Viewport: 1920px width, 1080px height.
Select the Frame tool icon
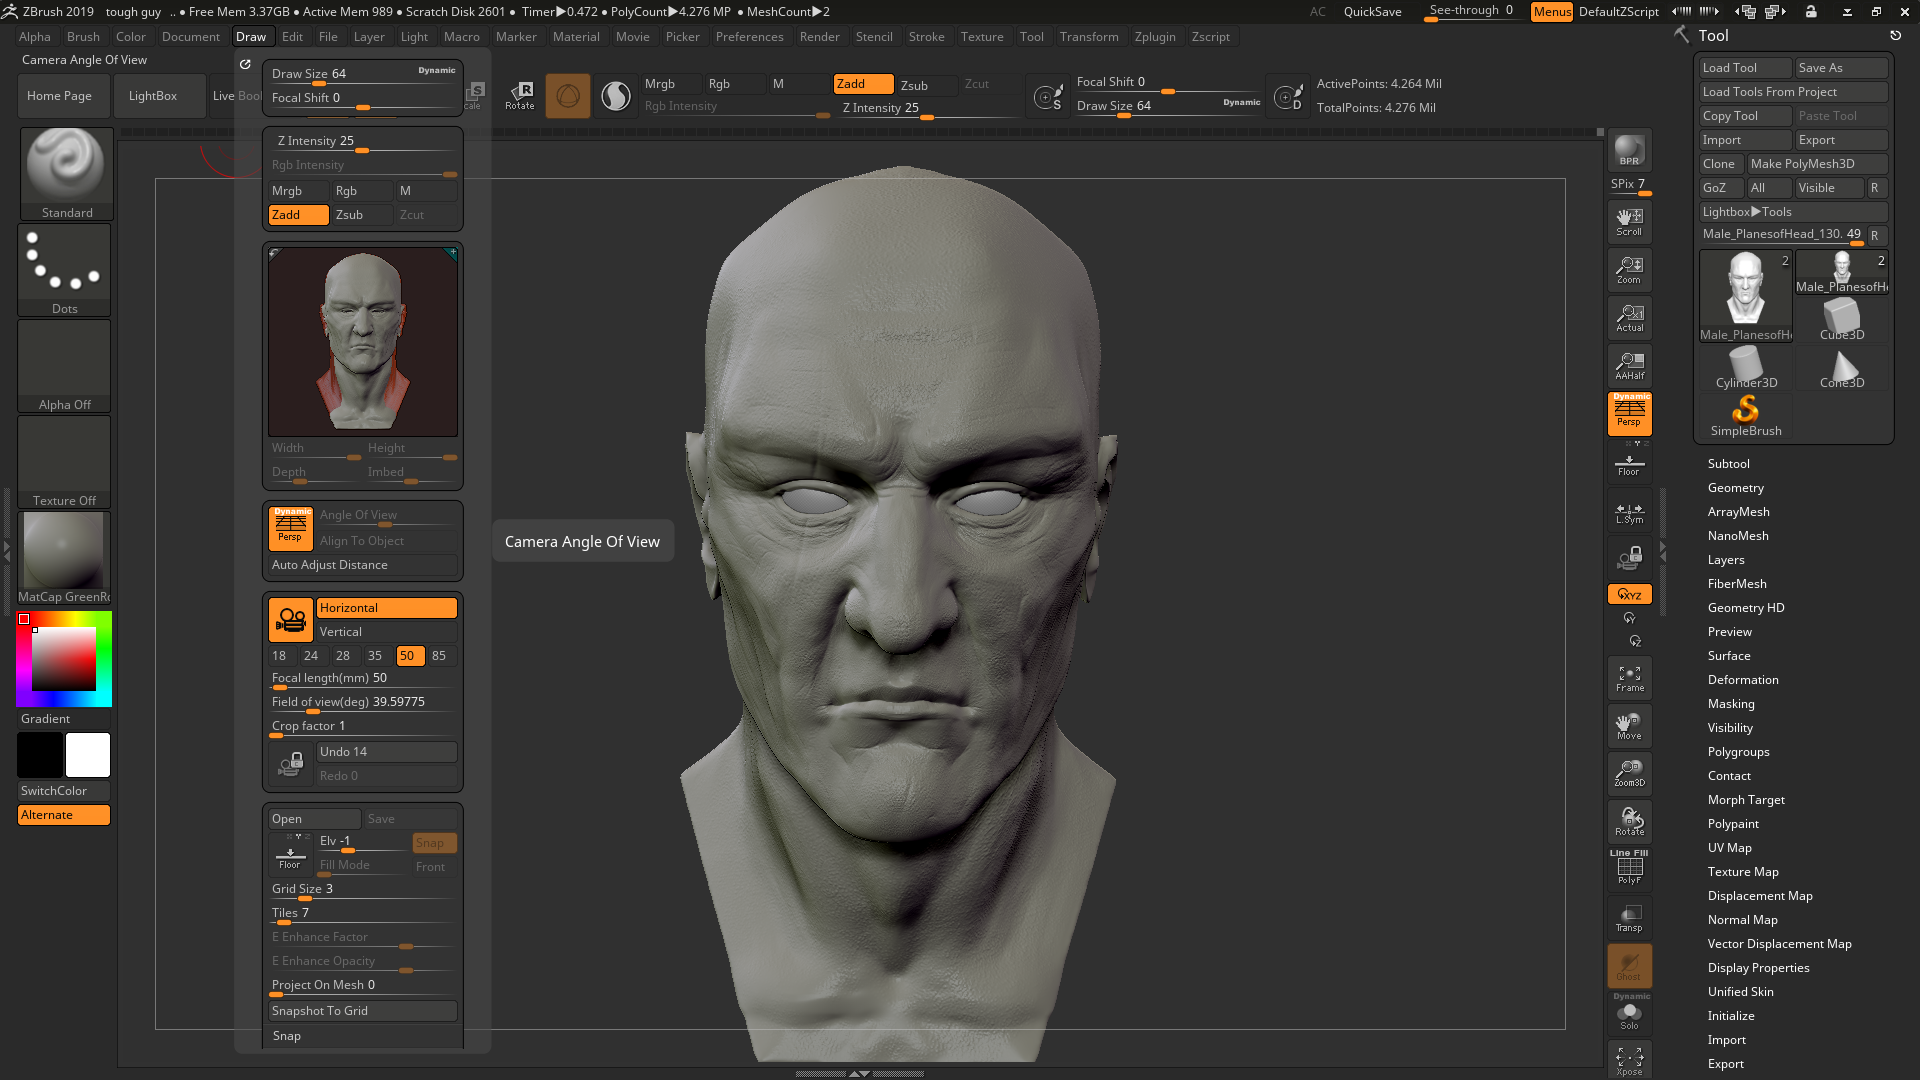tap(1630, 676)
